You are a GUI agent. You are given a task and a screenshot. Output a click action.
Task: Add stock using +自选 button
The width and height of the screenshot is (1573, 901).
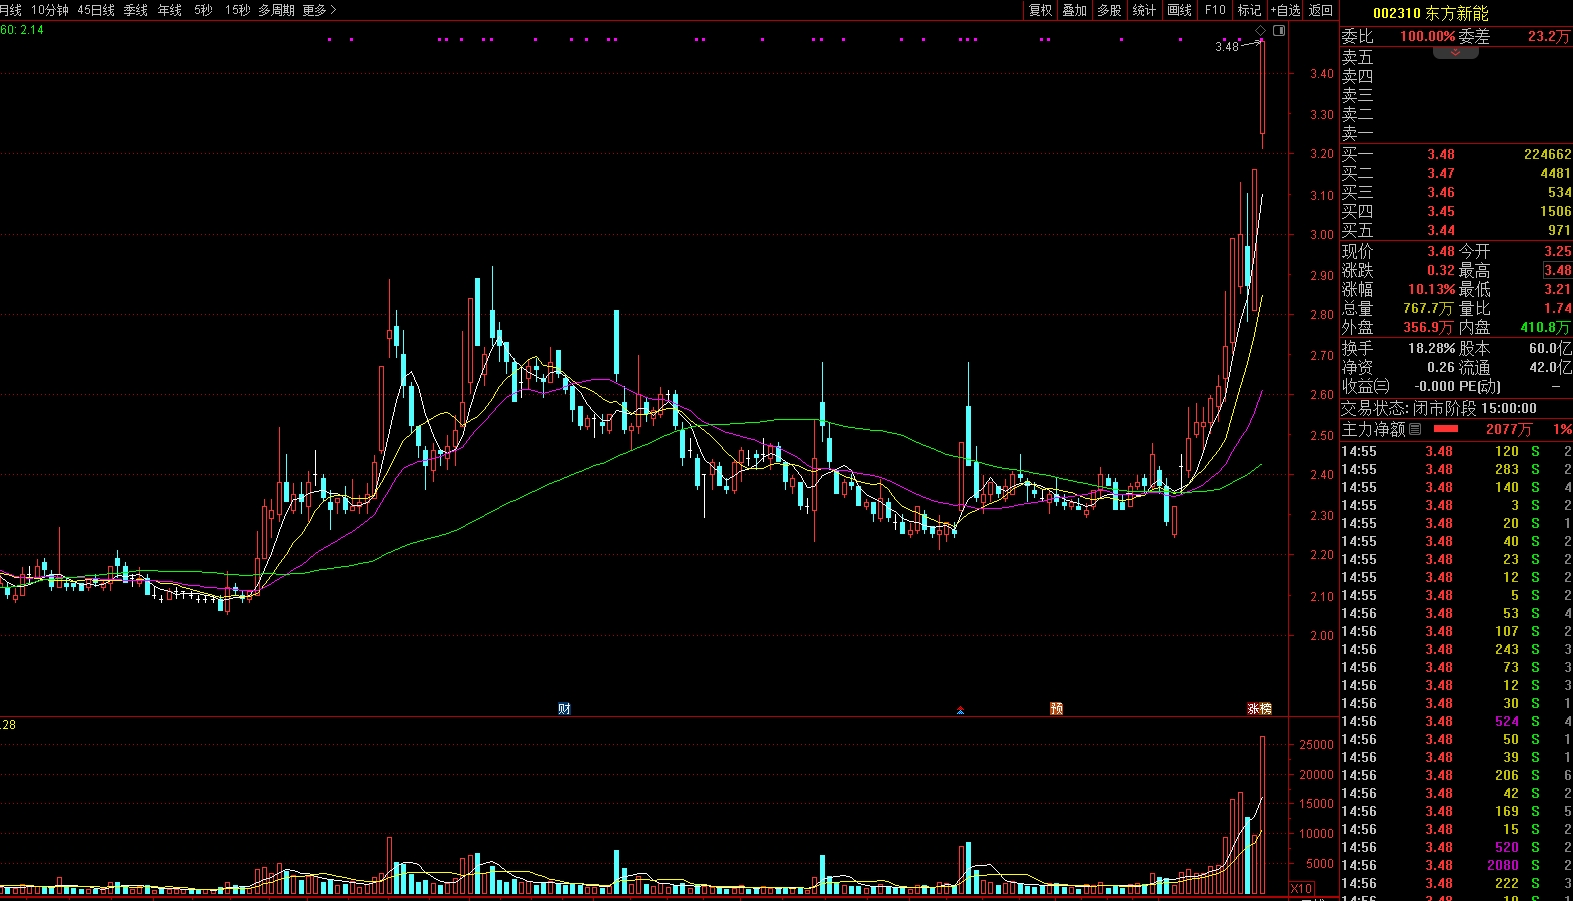(x=1285, y=10)
